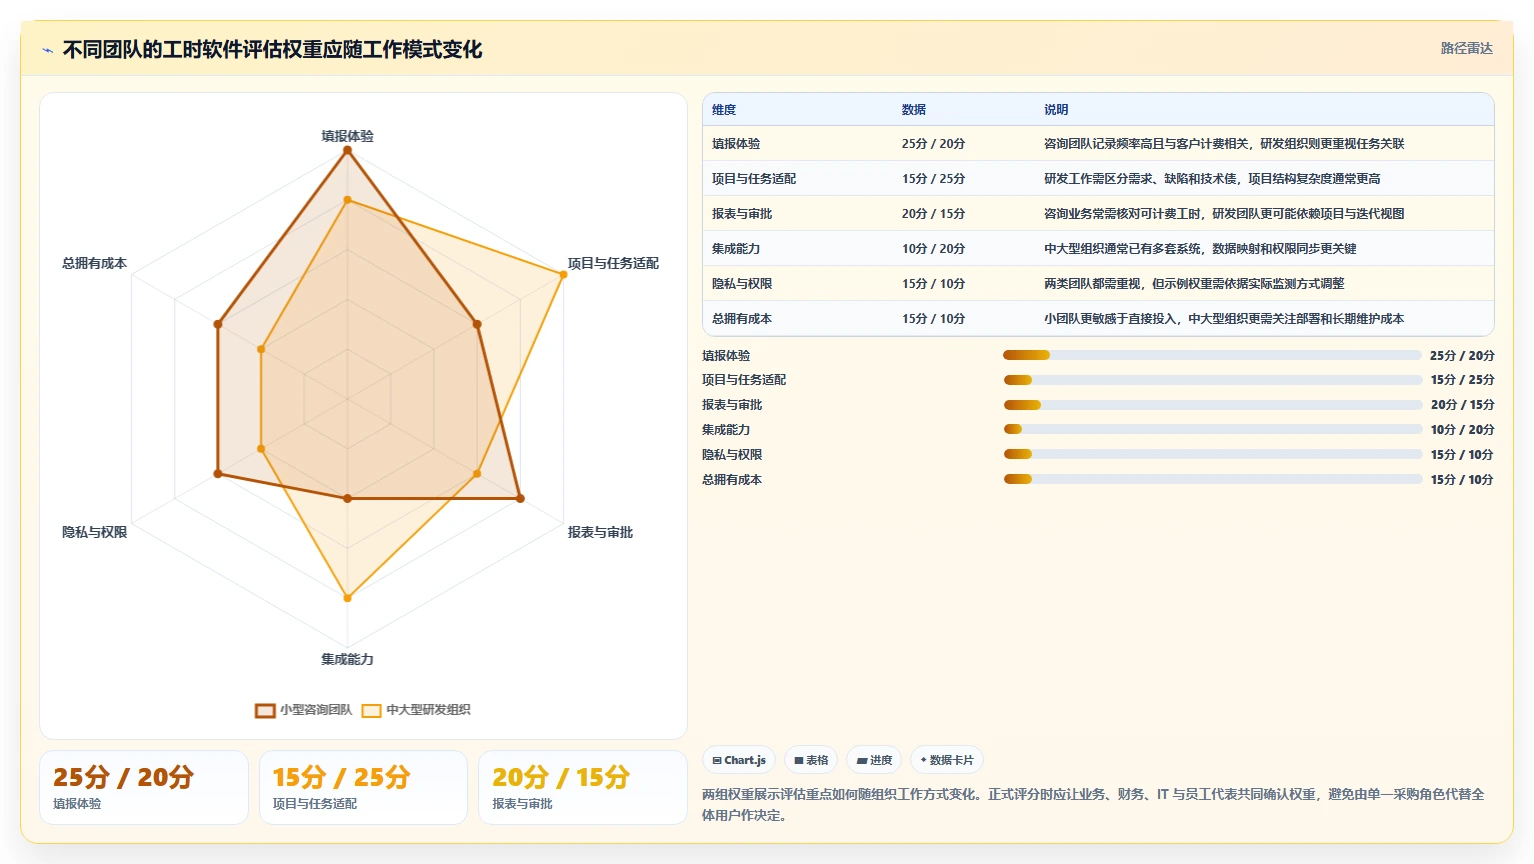
Task: Click the 填报体验 progress bar
Action: tap(1212, 355)
